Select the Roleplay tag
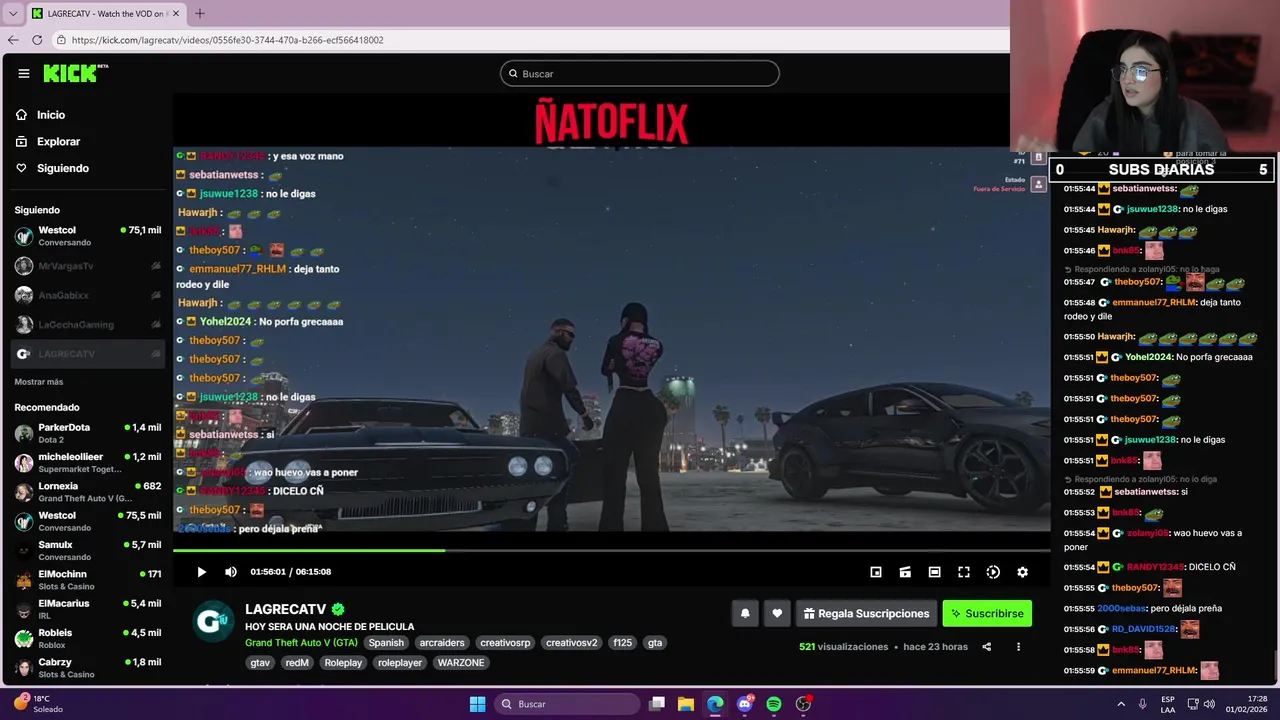Viewport: 1280px width, 720px height. pos(343,663)
